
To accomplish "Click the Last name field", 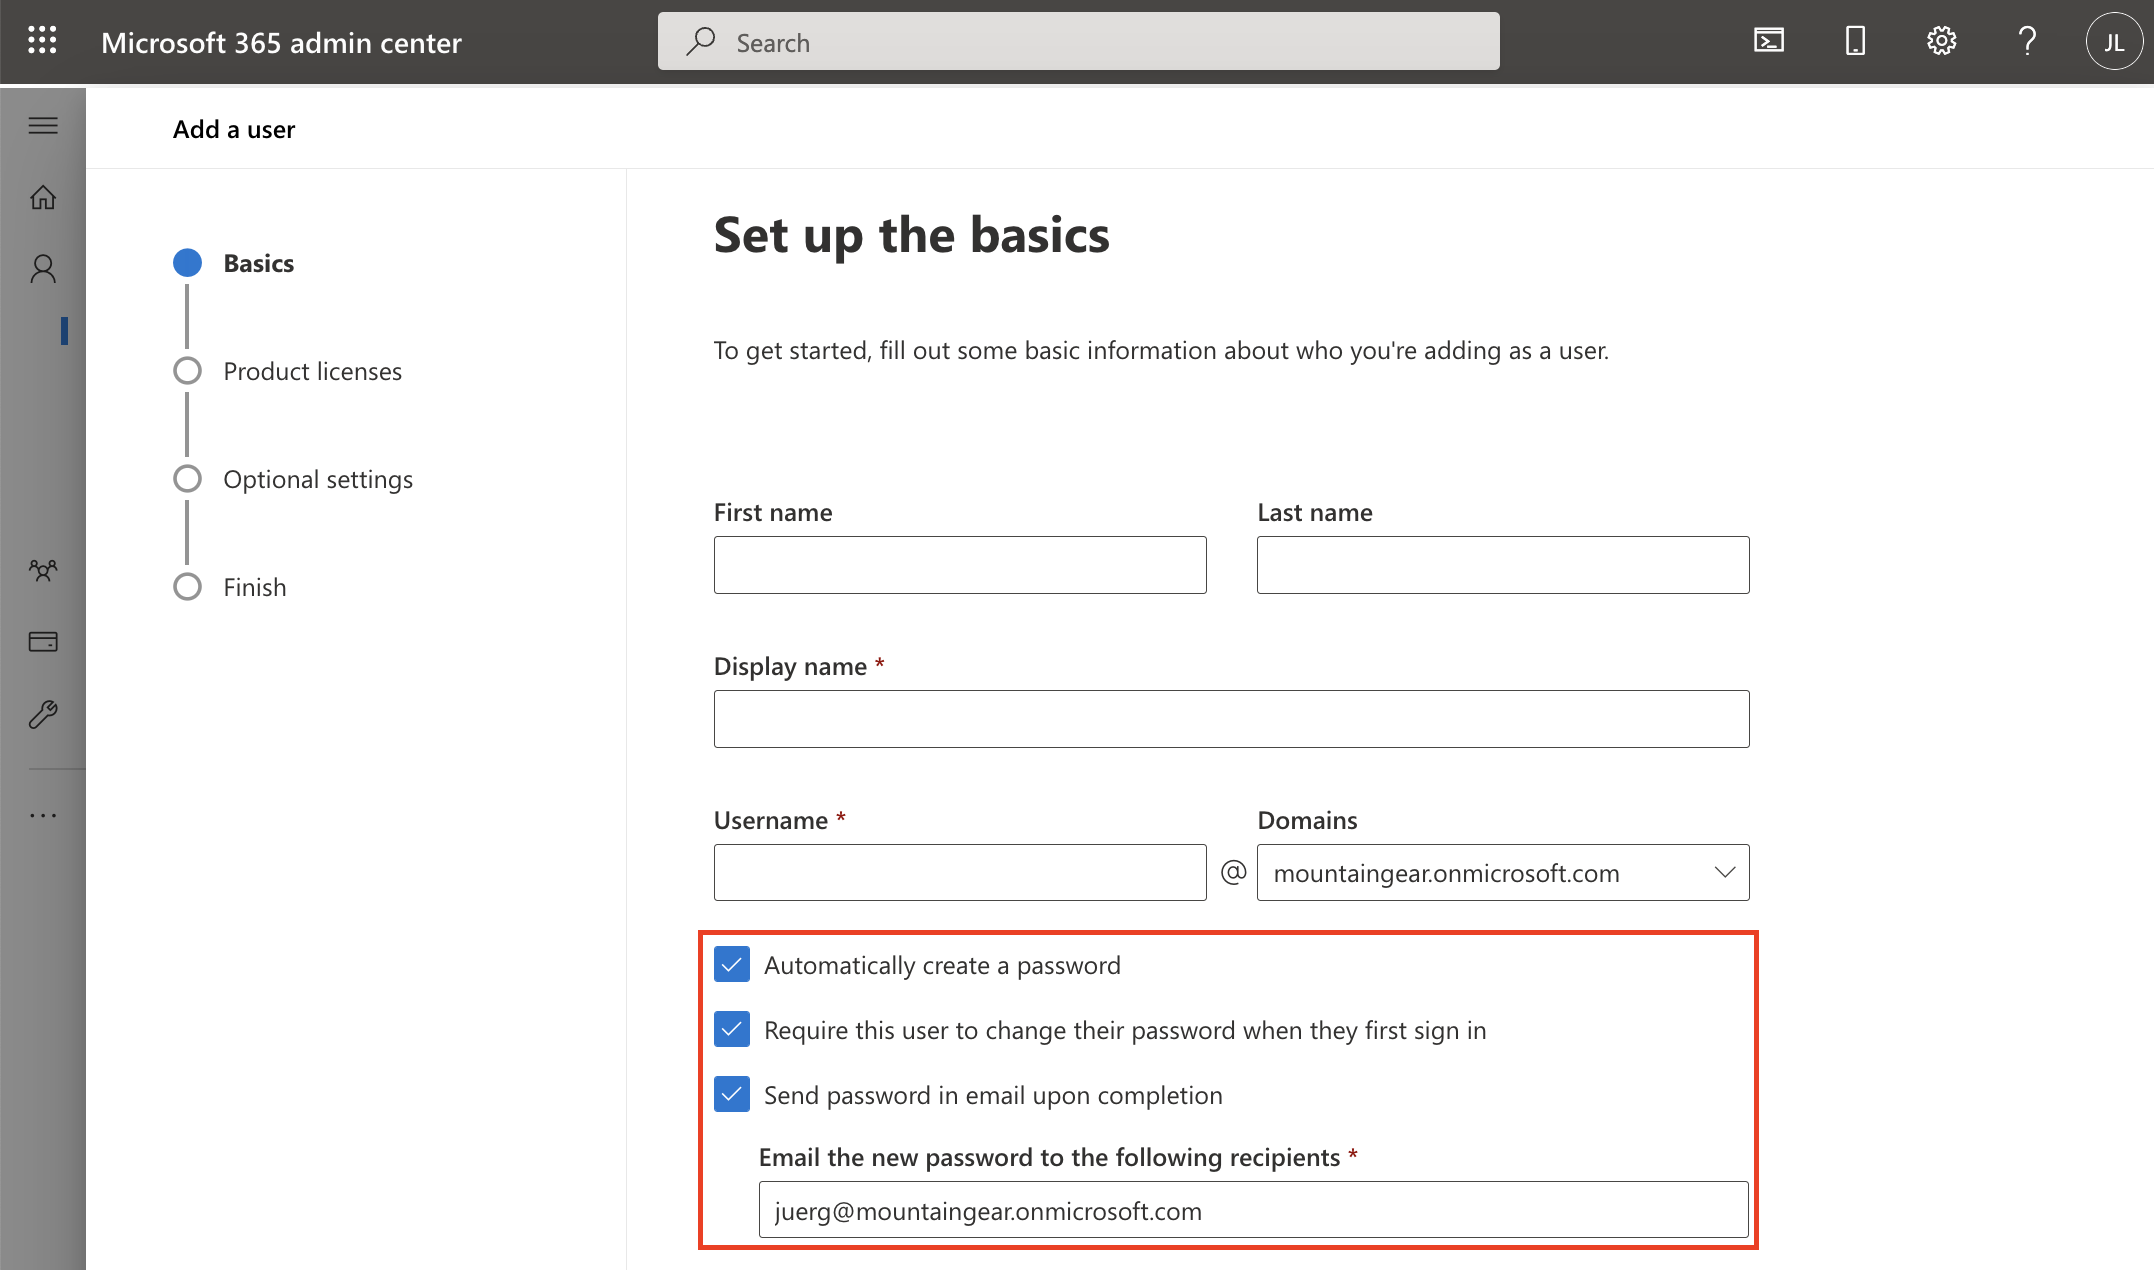I will pos(1503,565).
